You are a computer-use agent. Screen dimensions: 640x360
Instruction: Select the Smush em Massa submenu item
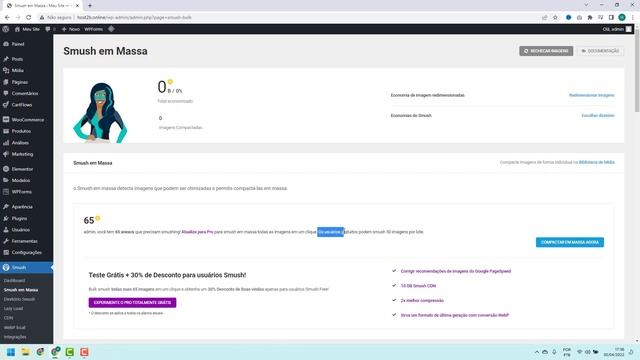[21, 290]
